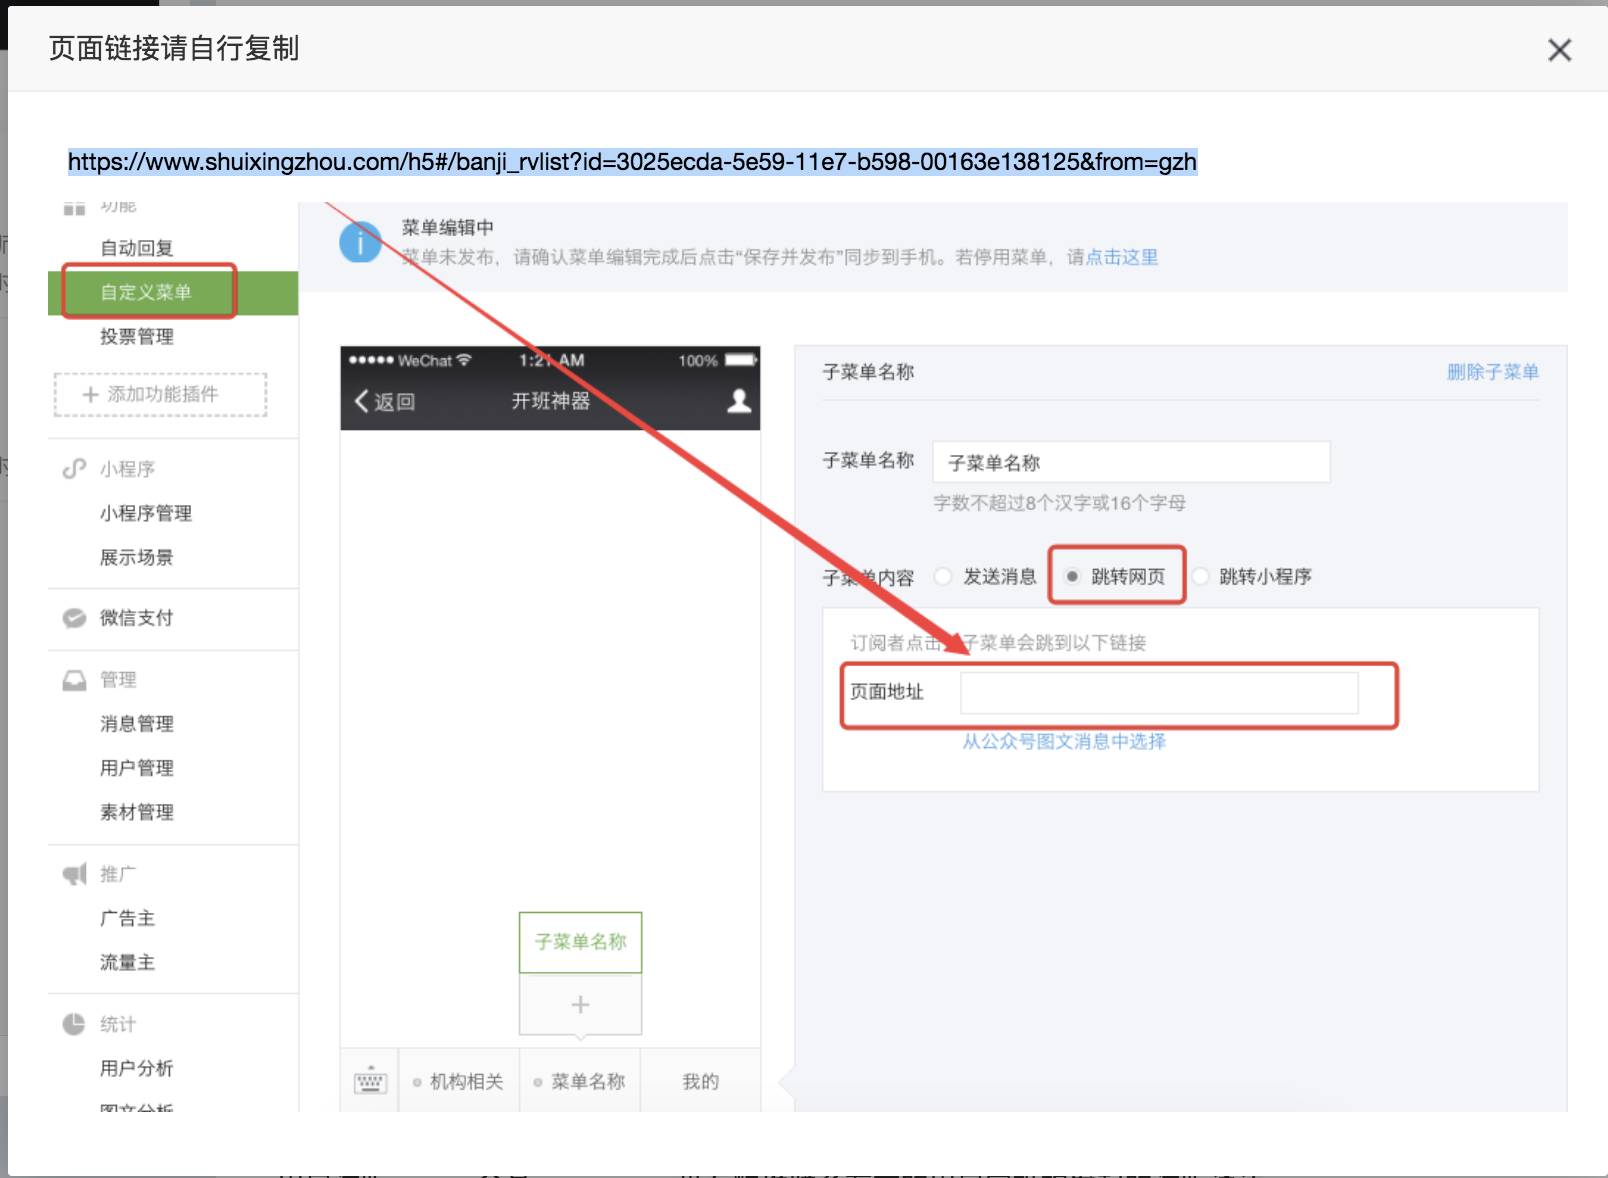Select 自定义菜单 in the sidebar
Screen dimensions: 1608x1178
pyautogui.click(x=146, y=292)
